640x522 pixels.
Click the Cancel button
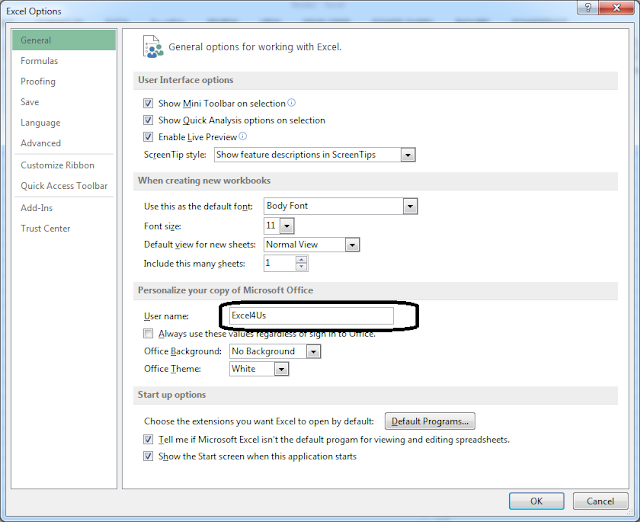click(x=600, y=501)
